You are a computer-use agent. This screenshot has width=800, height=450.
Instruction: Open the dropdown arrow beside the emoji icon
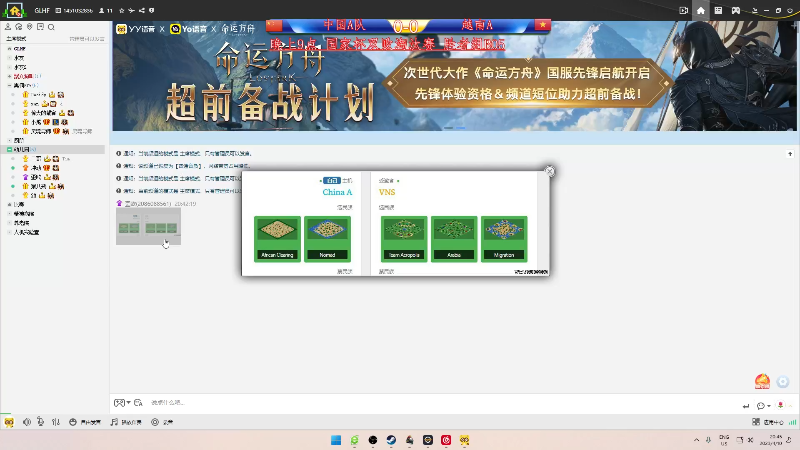pyautogui.click(x=128, y=403)
